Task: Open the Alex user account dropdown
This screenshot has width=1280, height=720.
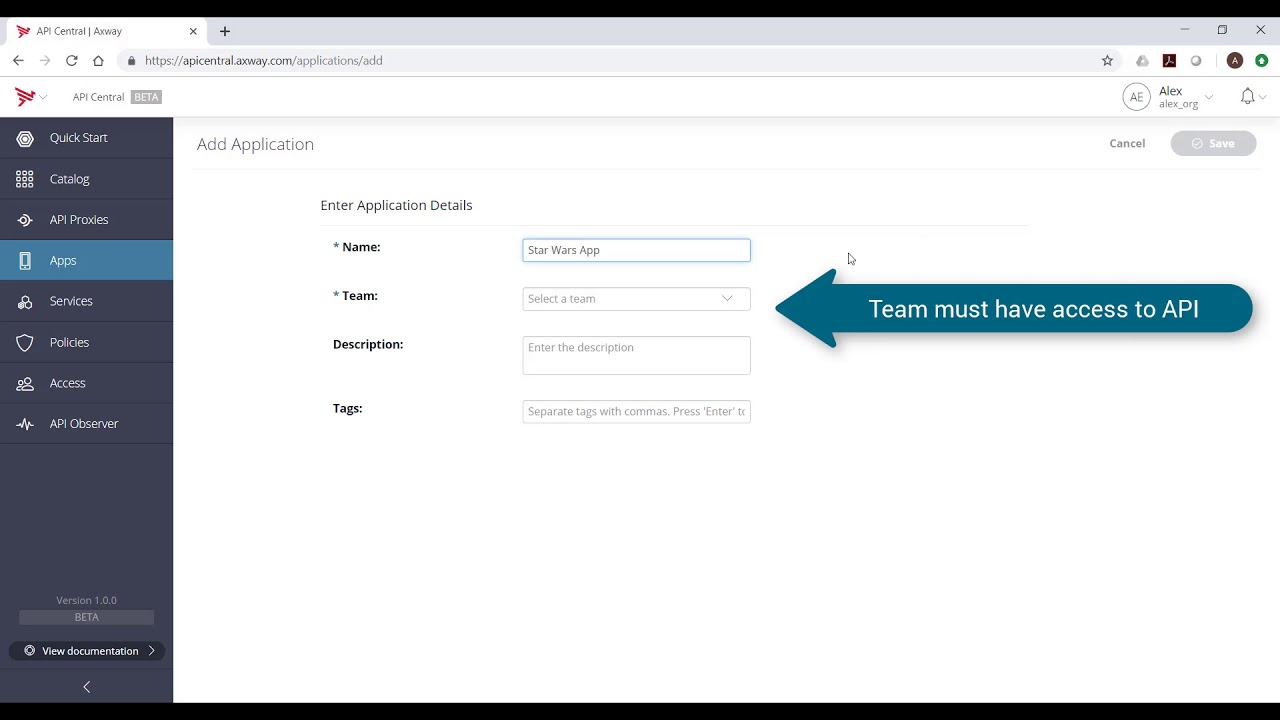Action: [x=1185, y=97]
